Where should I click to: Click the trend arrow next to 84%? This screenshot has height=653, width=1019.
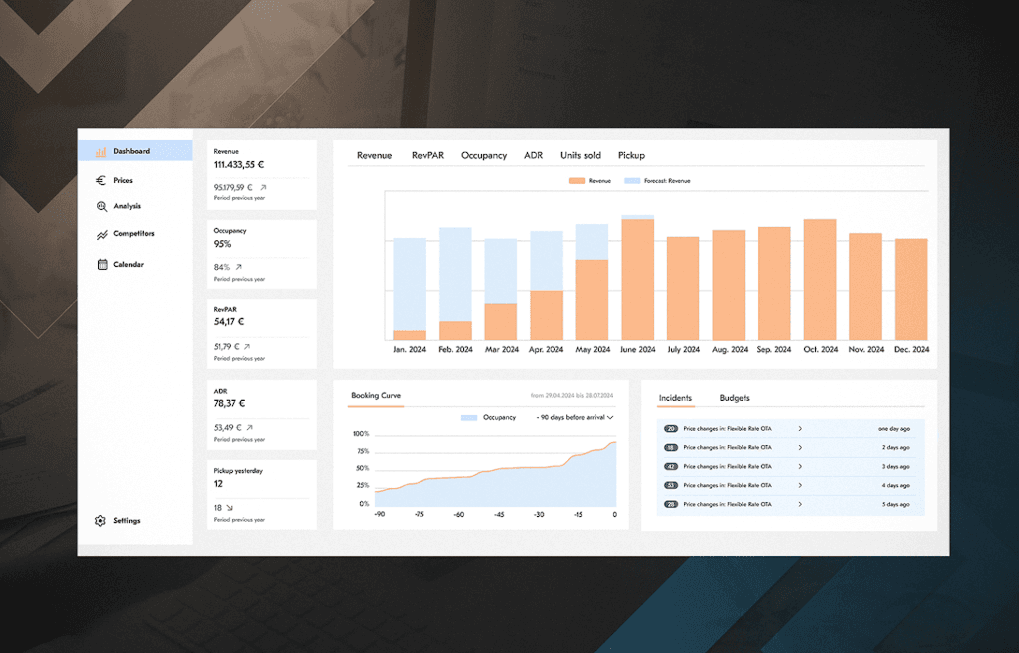tap(239, 267)
